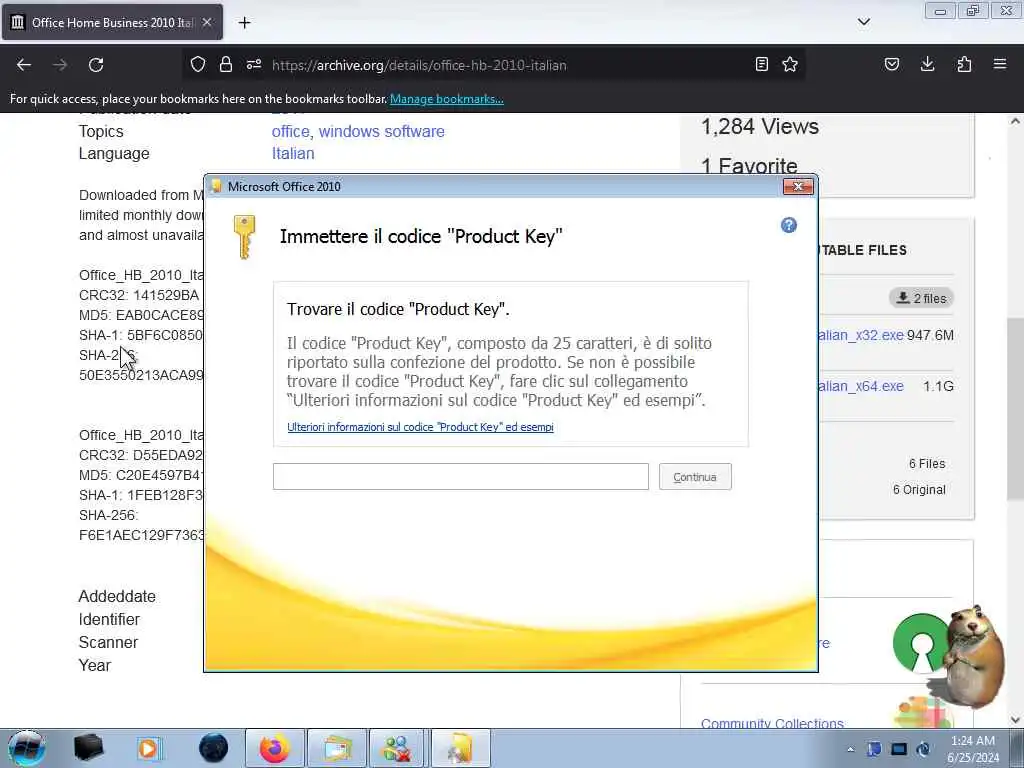Close the Microsoft Office 2010 dialog

[x=798, y=187]
